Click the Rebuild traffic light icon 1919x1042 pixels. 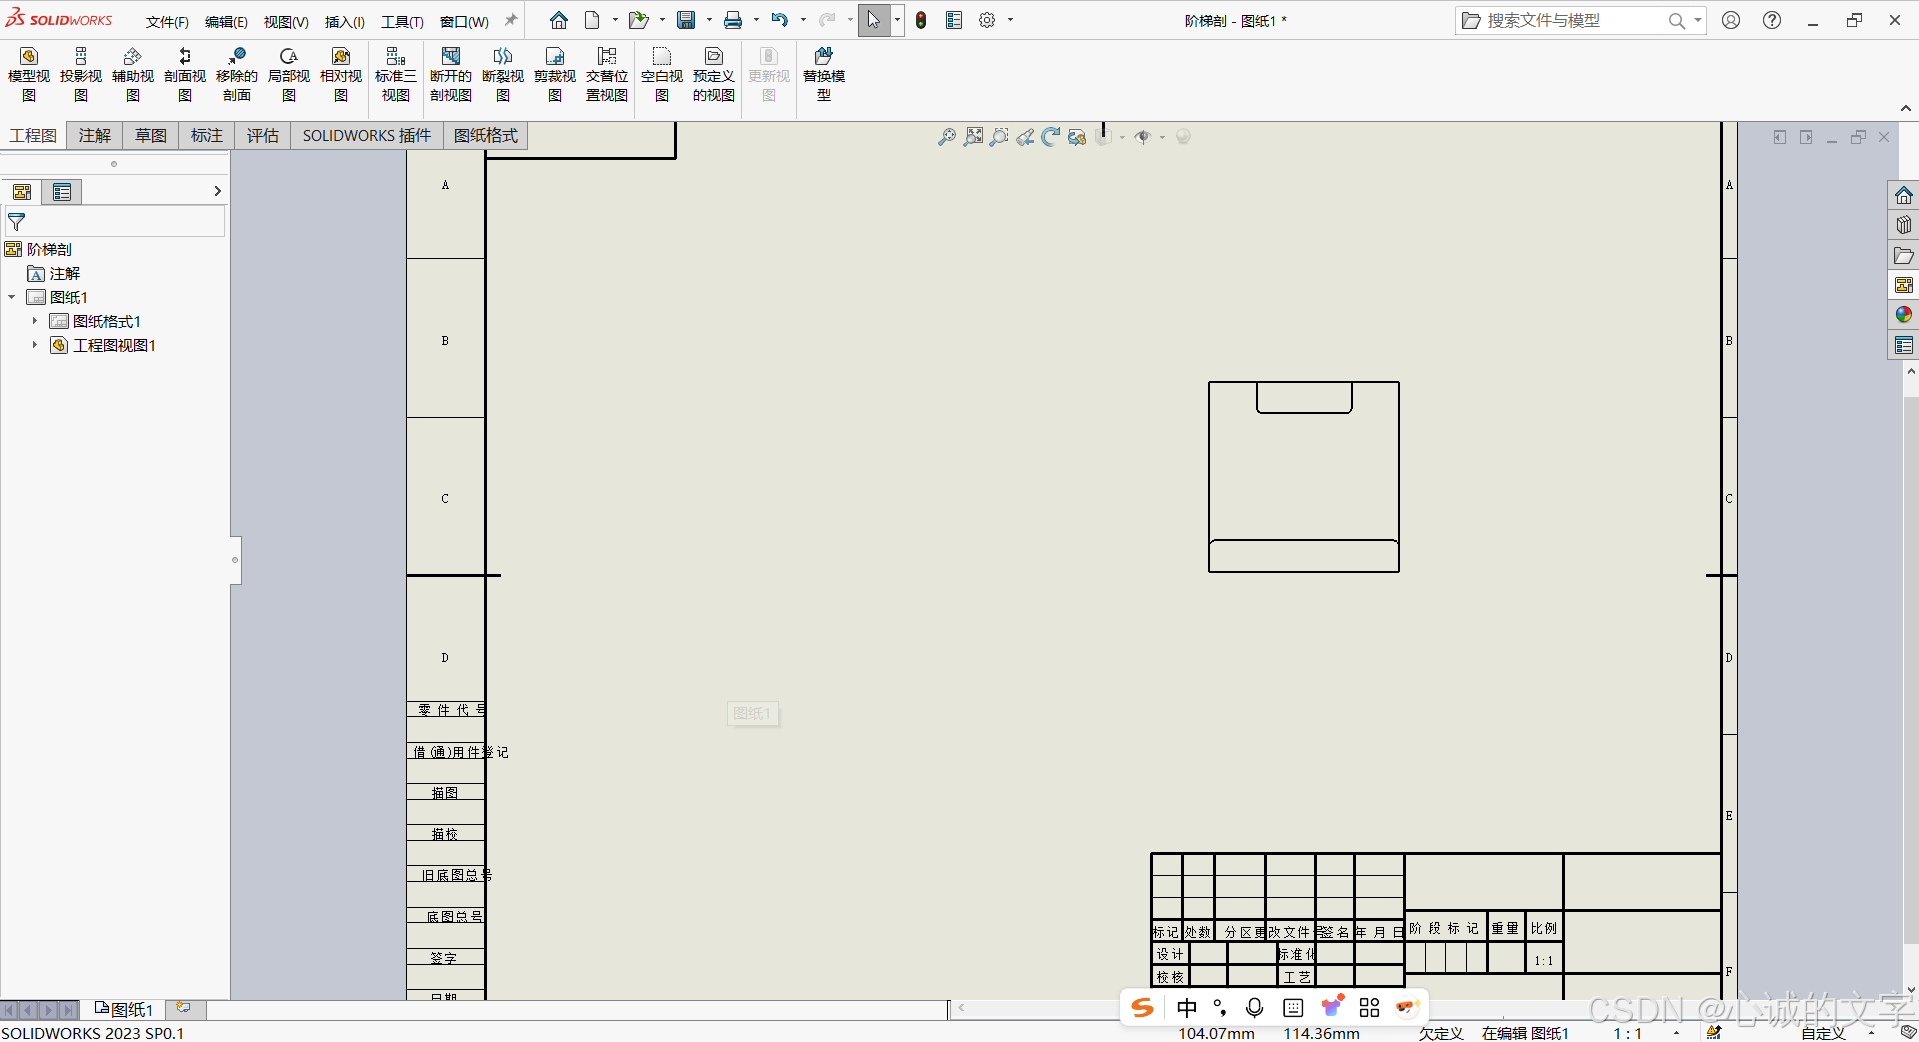tap(921, 20)
